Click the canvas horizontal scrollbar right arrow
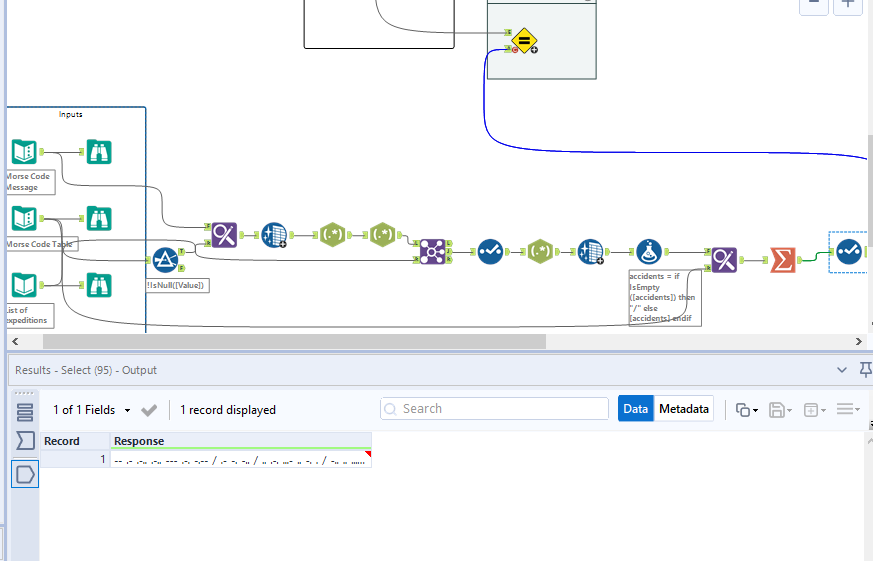Screen dimensions: 873x561 coord(859,341)
